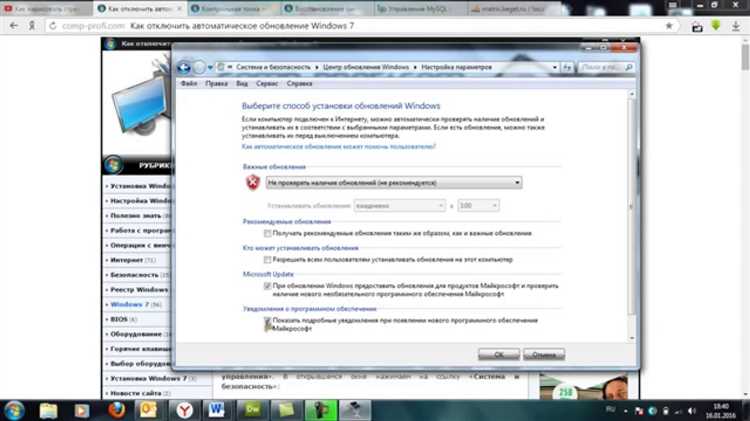The height and width of the screenshot is (421, 750).
Task: Click the red shield icon under important updates
Action: [253, 182]
